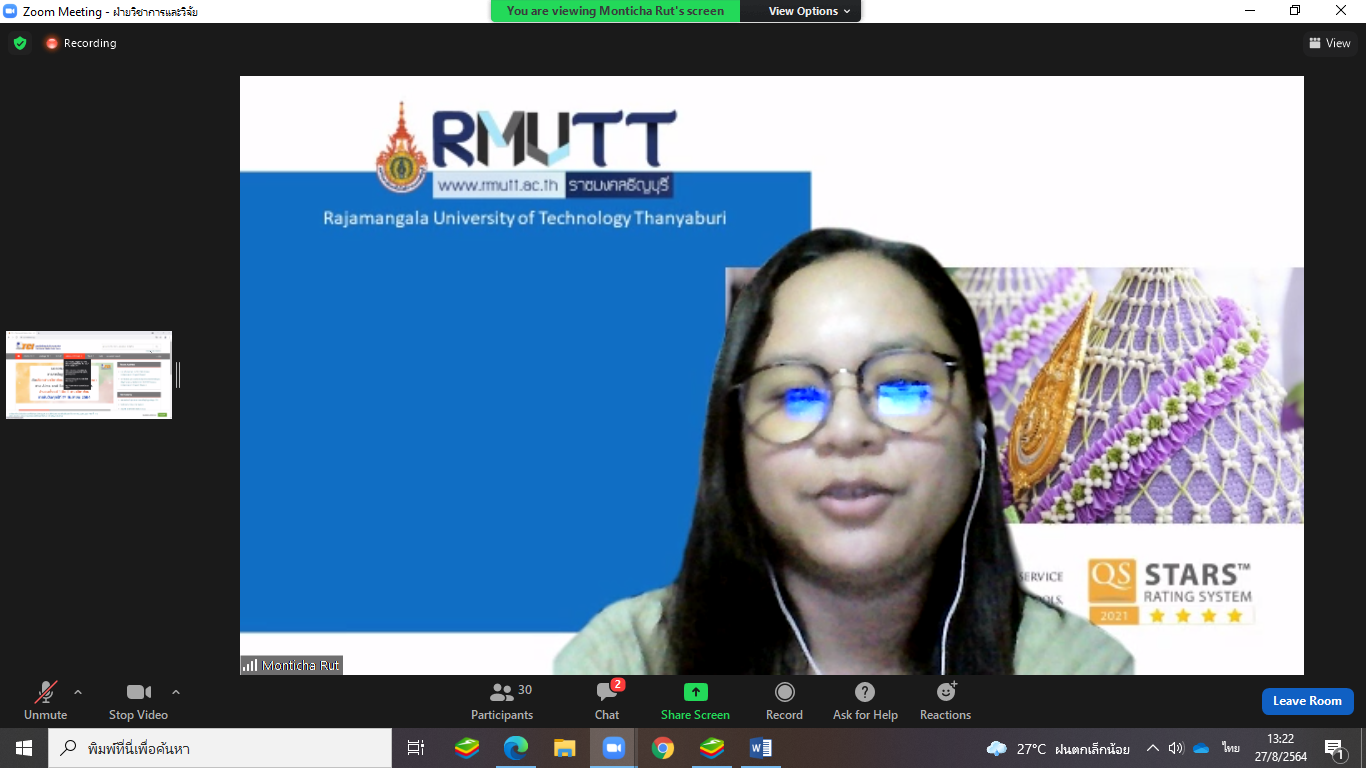The image size is (1366, 768).
Task: Open clock showing 13:22 calendar
Action: 1280,748
